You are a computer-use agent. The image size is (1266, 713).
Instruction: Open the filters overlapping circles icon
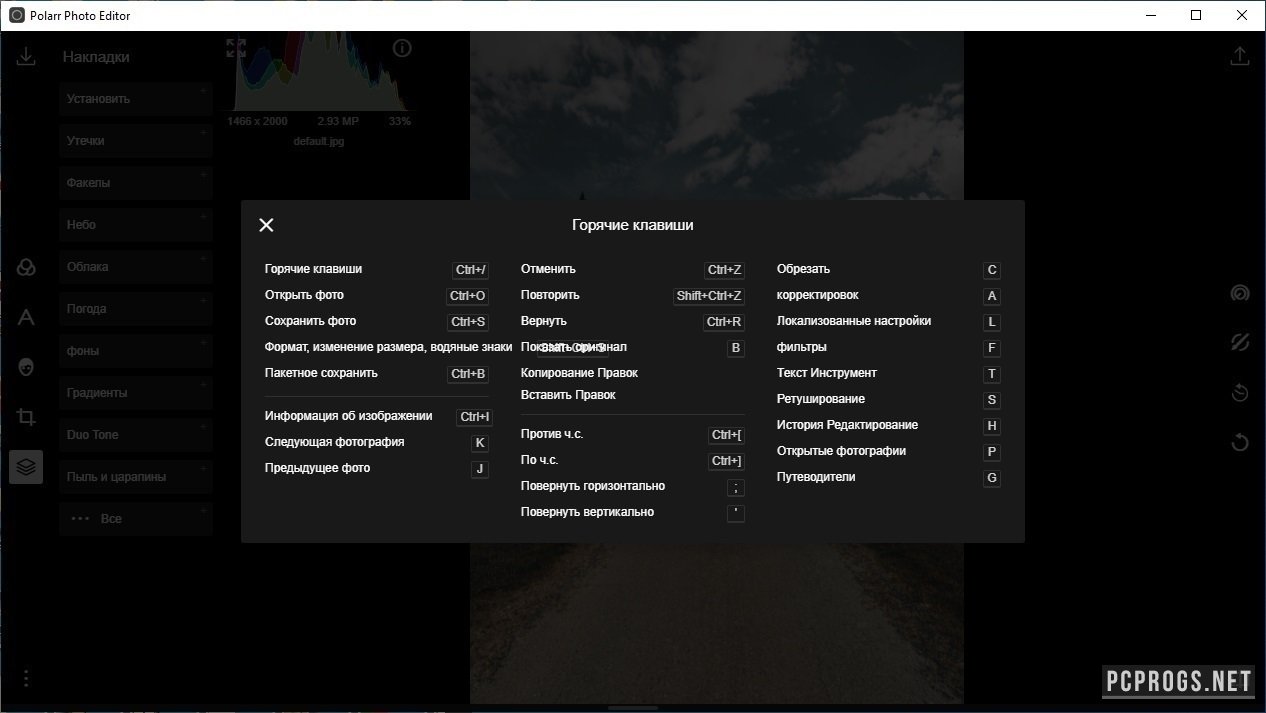click(26, 267)
